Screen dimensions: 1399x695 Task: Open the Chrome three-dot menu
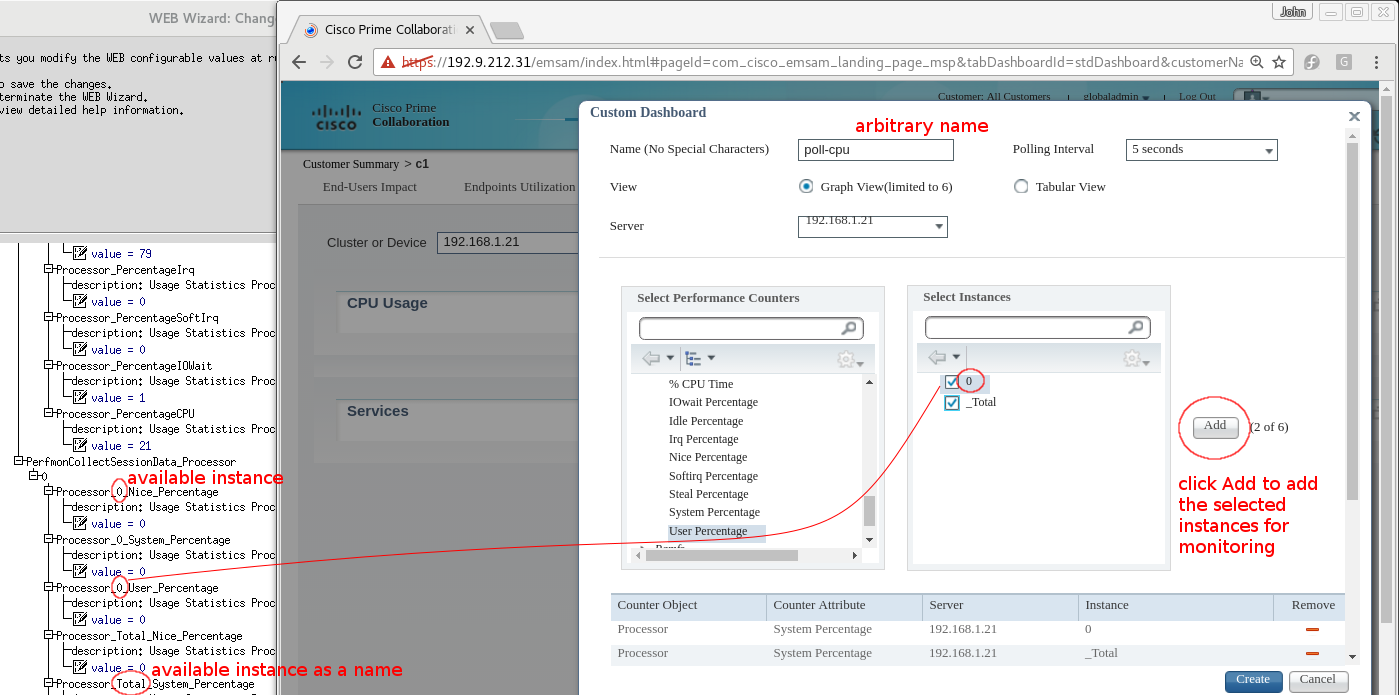point(1377,62)
